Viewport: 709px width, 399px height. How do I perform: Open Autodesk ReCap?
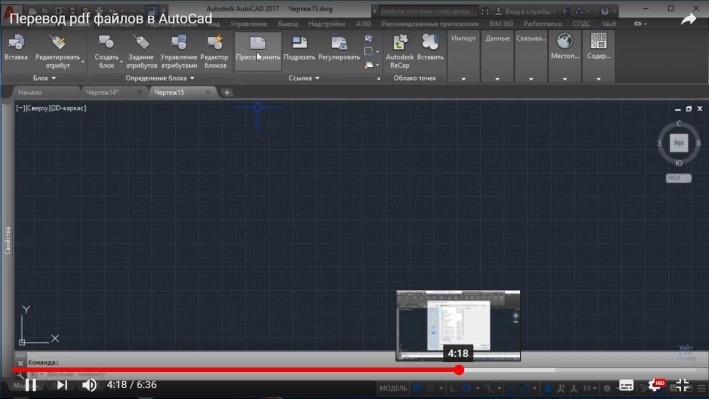400,52
